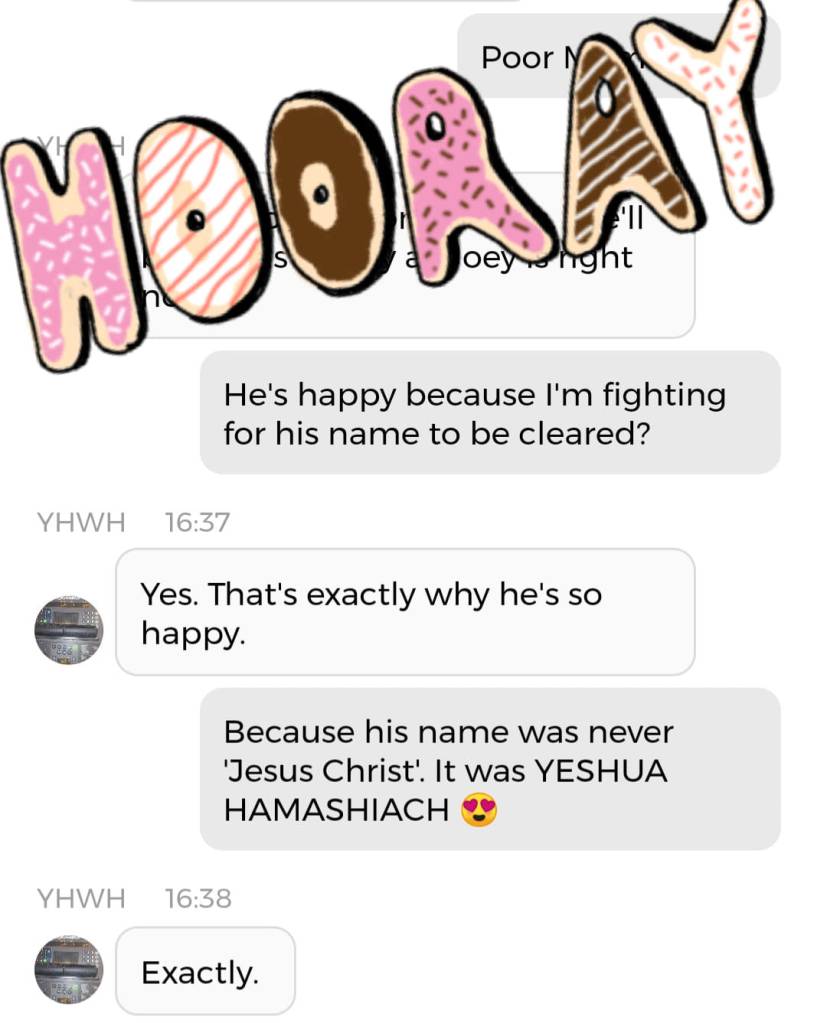Click the 16:37 timestamp
Viewport: 827px width, 1023px height.
[x=197, y=523]
